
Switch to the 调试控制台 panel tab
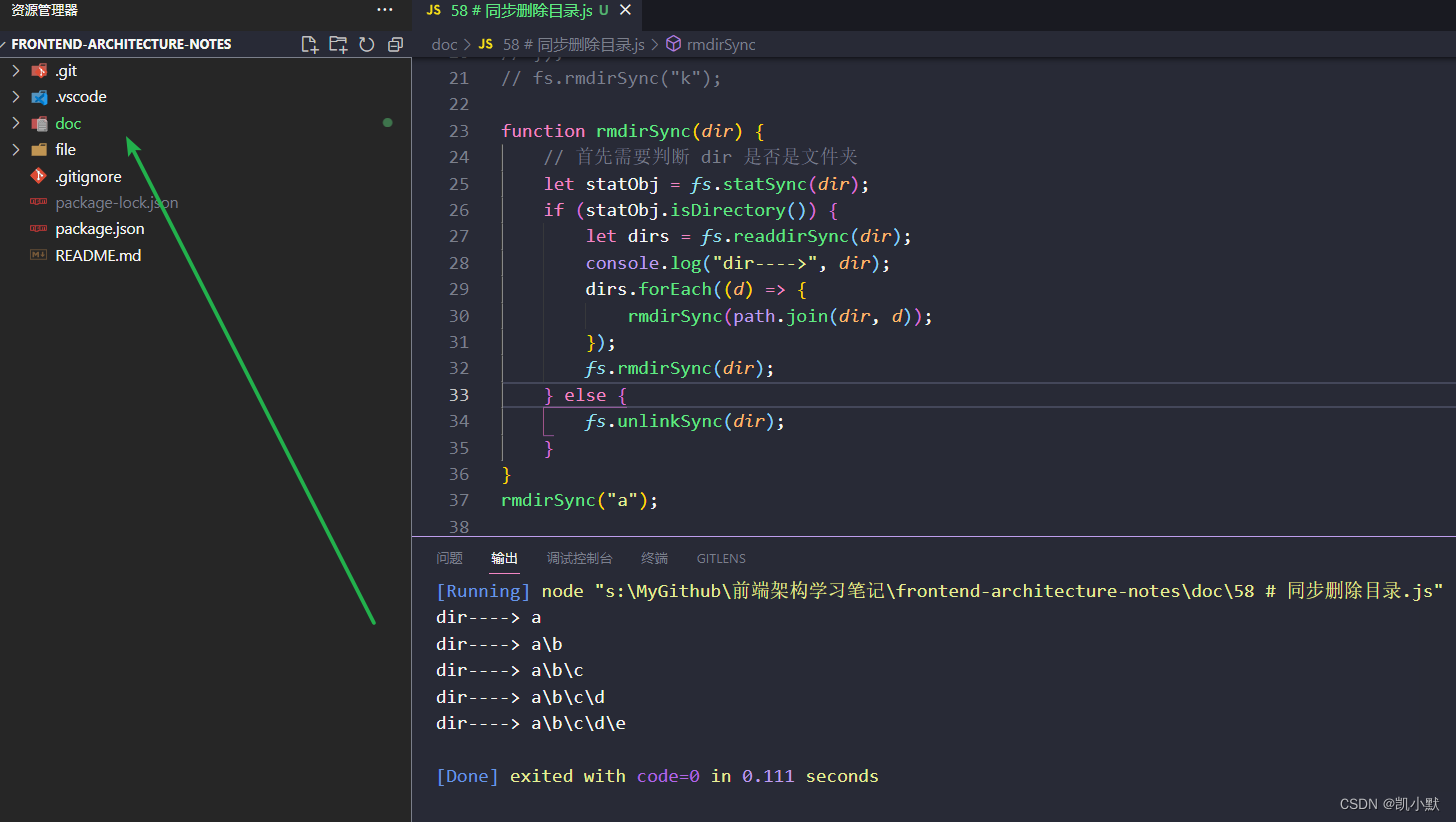[579, 558]
